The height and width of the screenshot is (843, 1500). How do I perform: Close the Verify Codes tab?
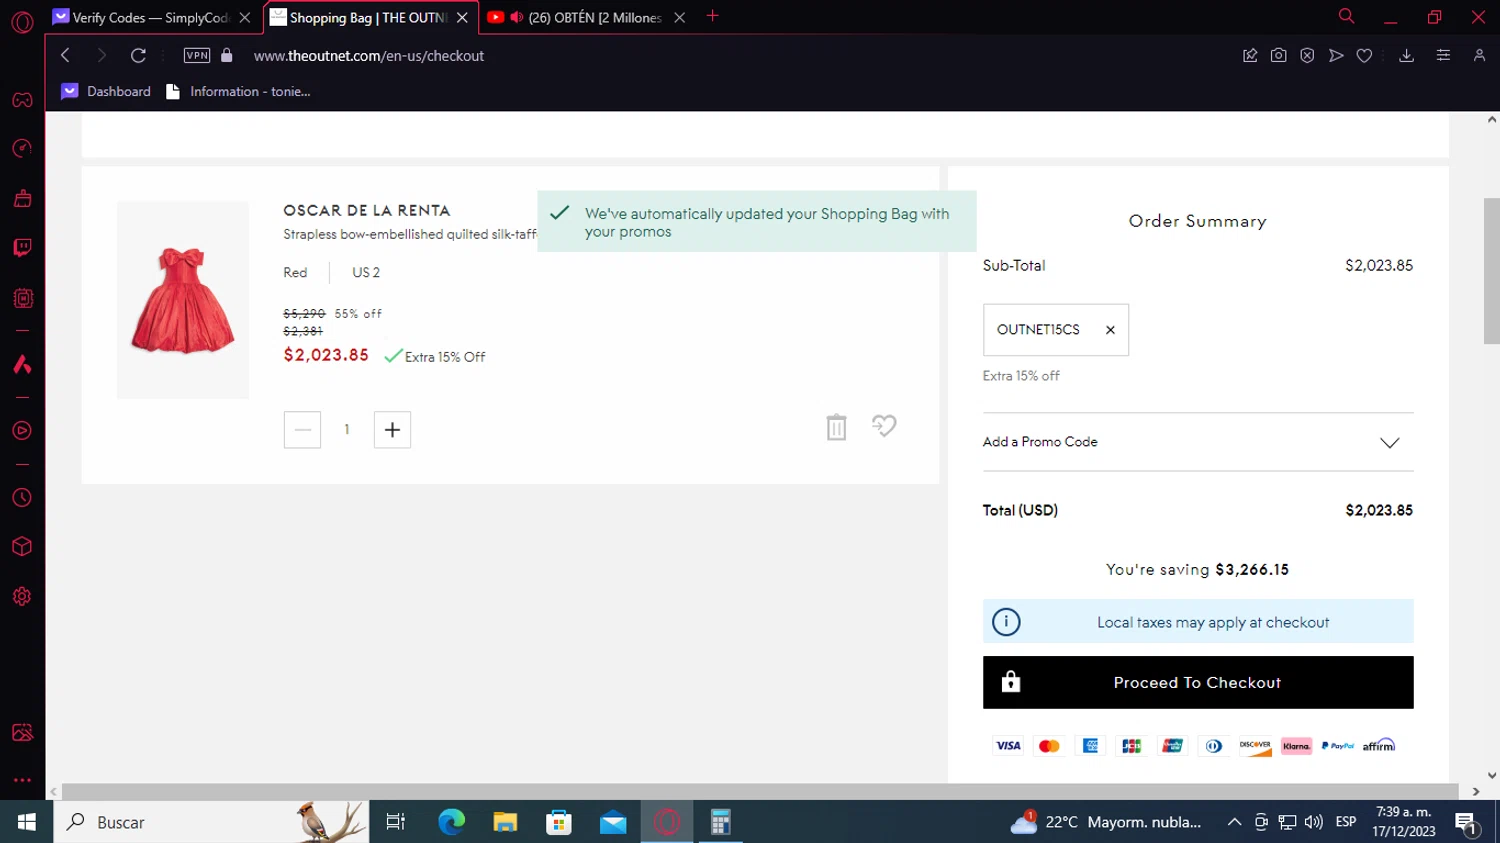tap(245, 18)
